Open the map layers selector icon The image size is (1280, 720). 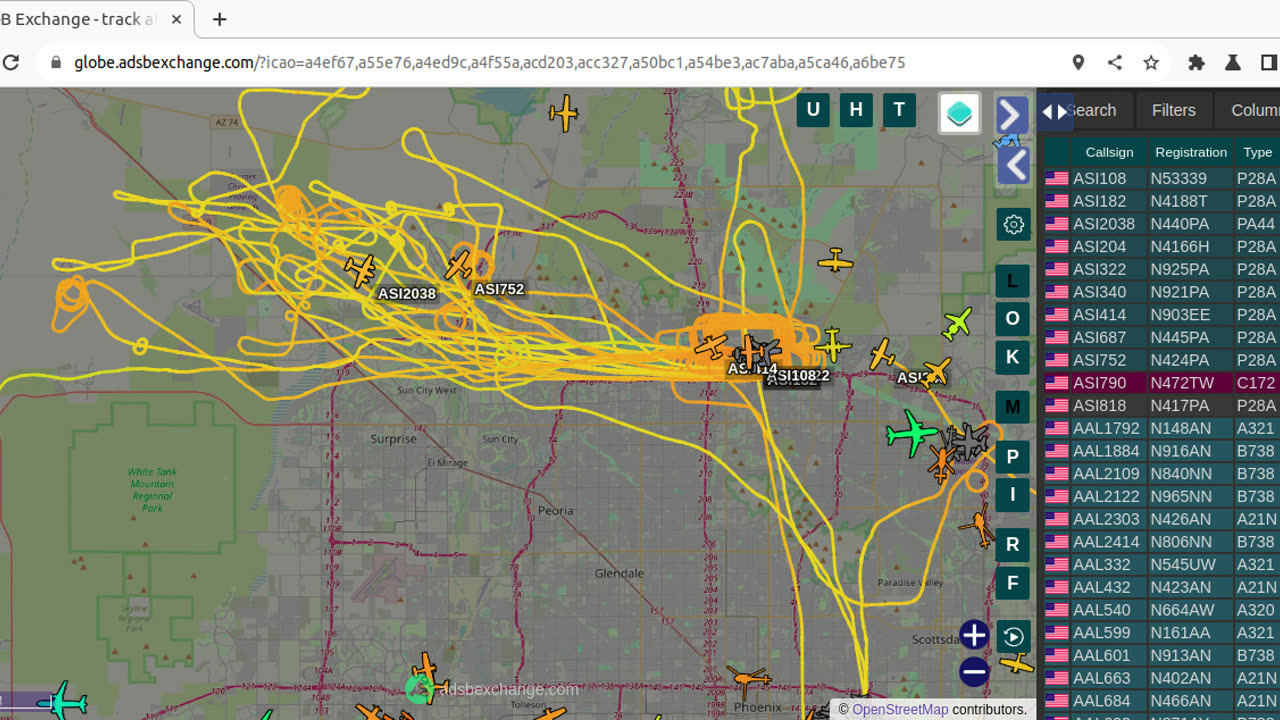pos(959,113)
